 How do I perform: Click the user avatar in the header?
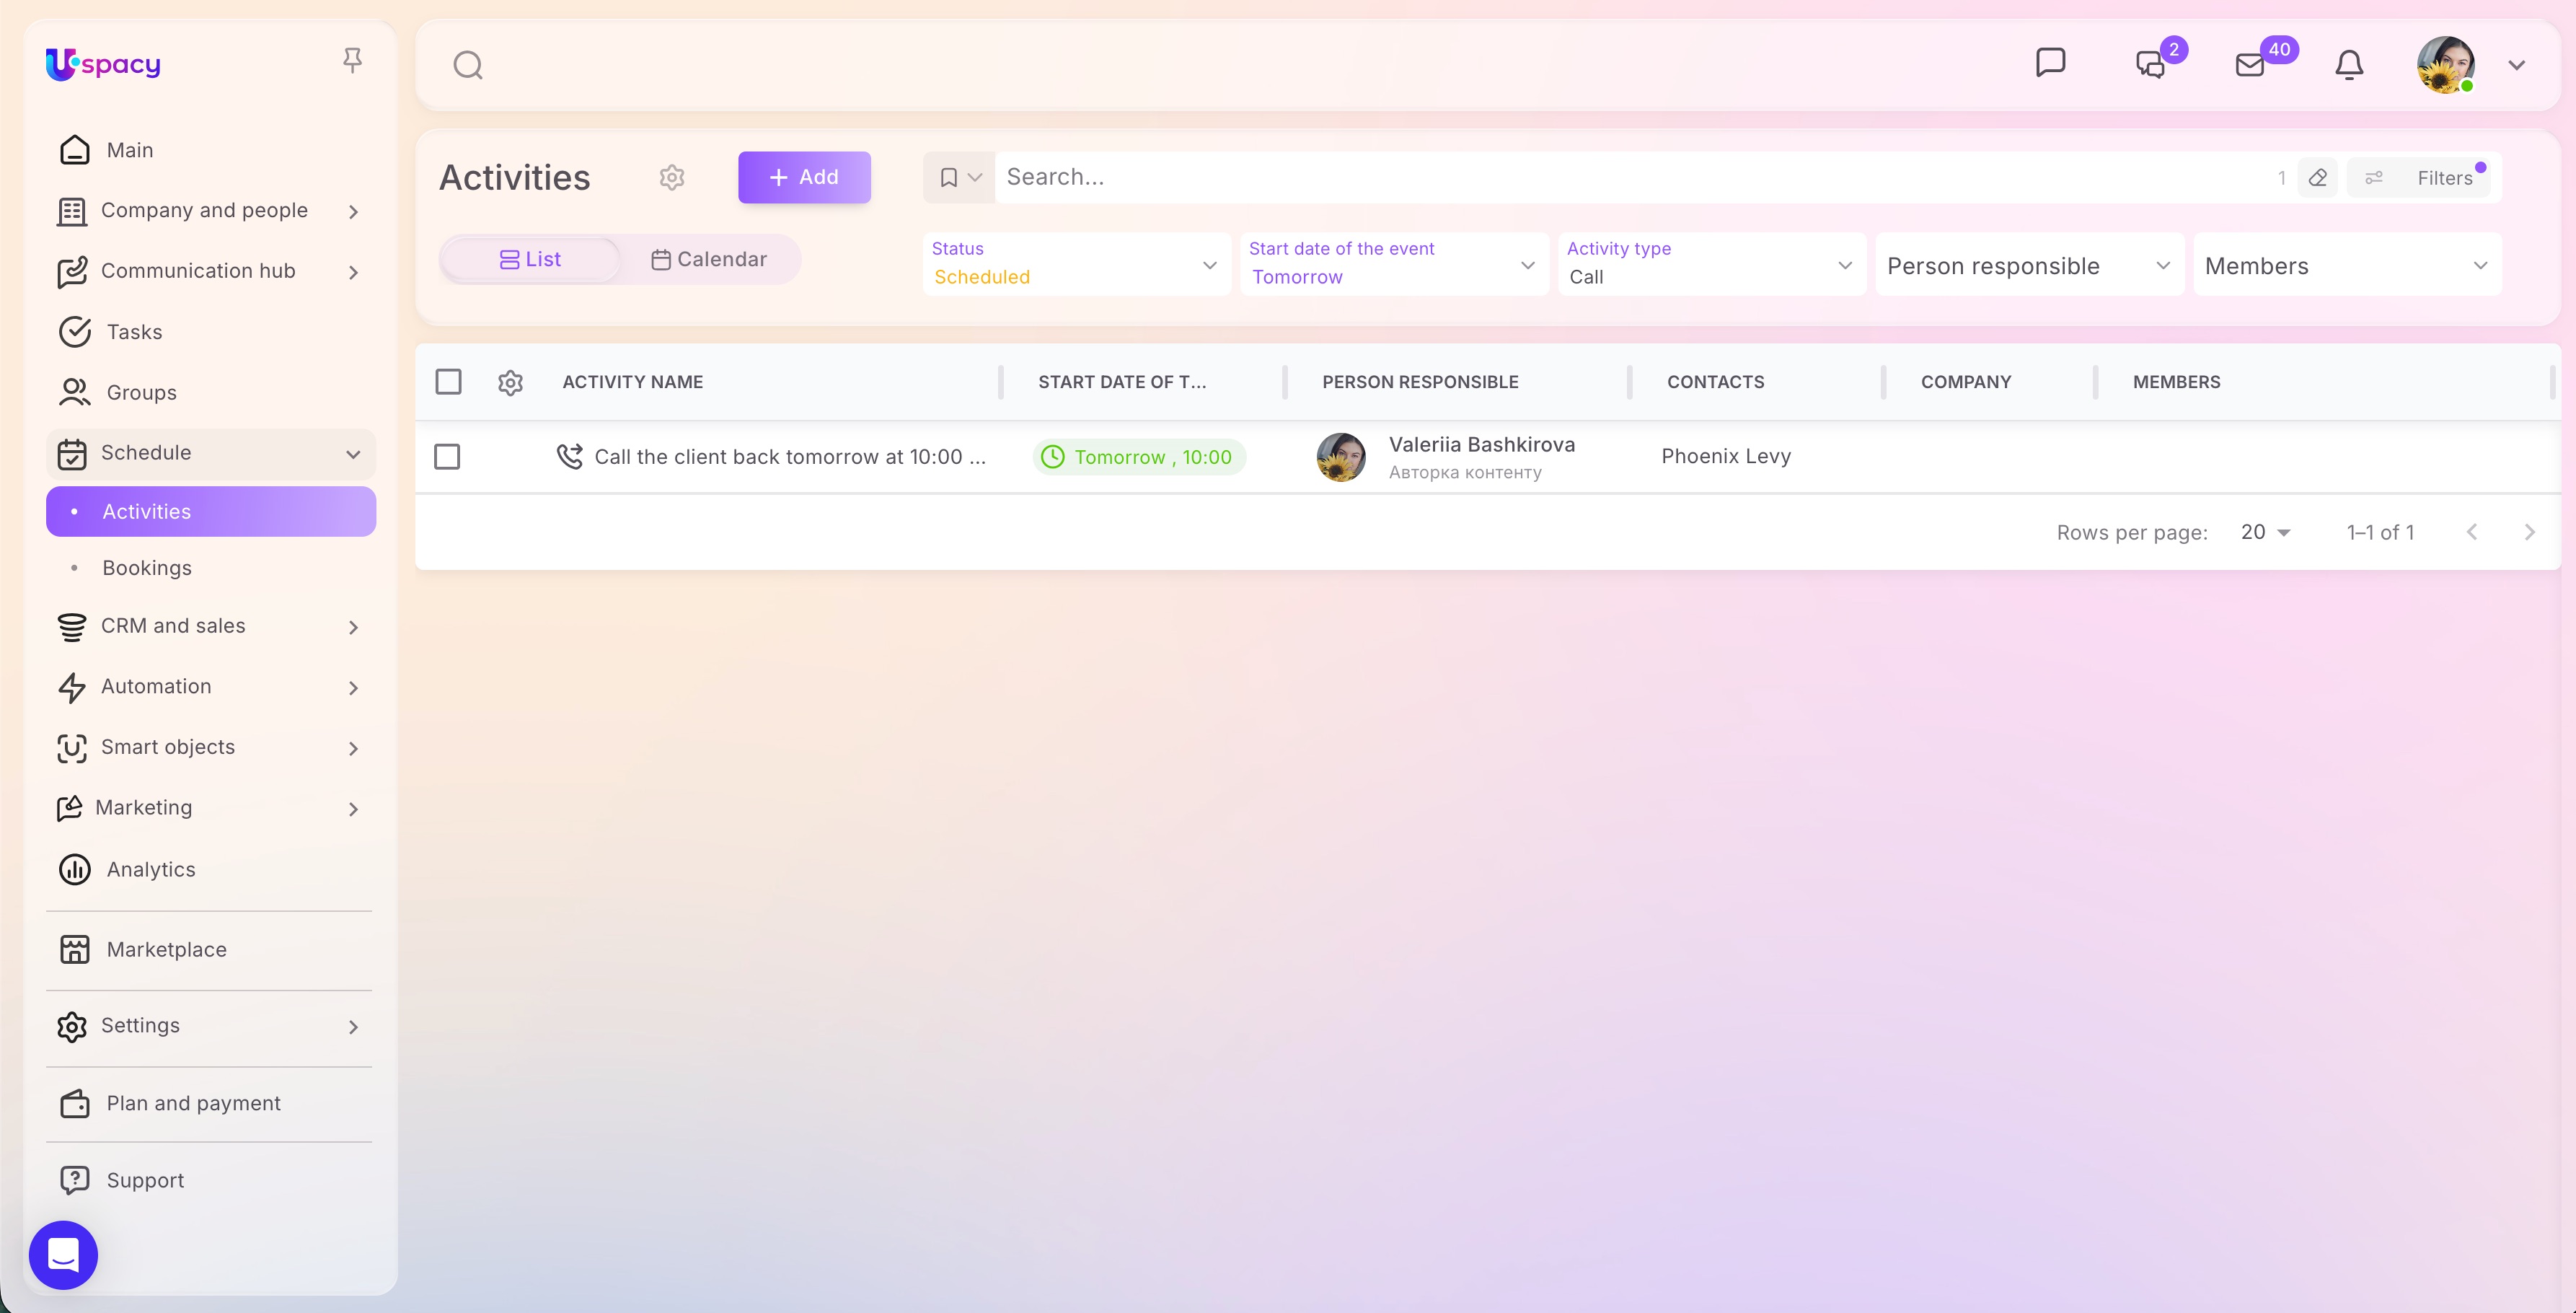(2446, 65)
